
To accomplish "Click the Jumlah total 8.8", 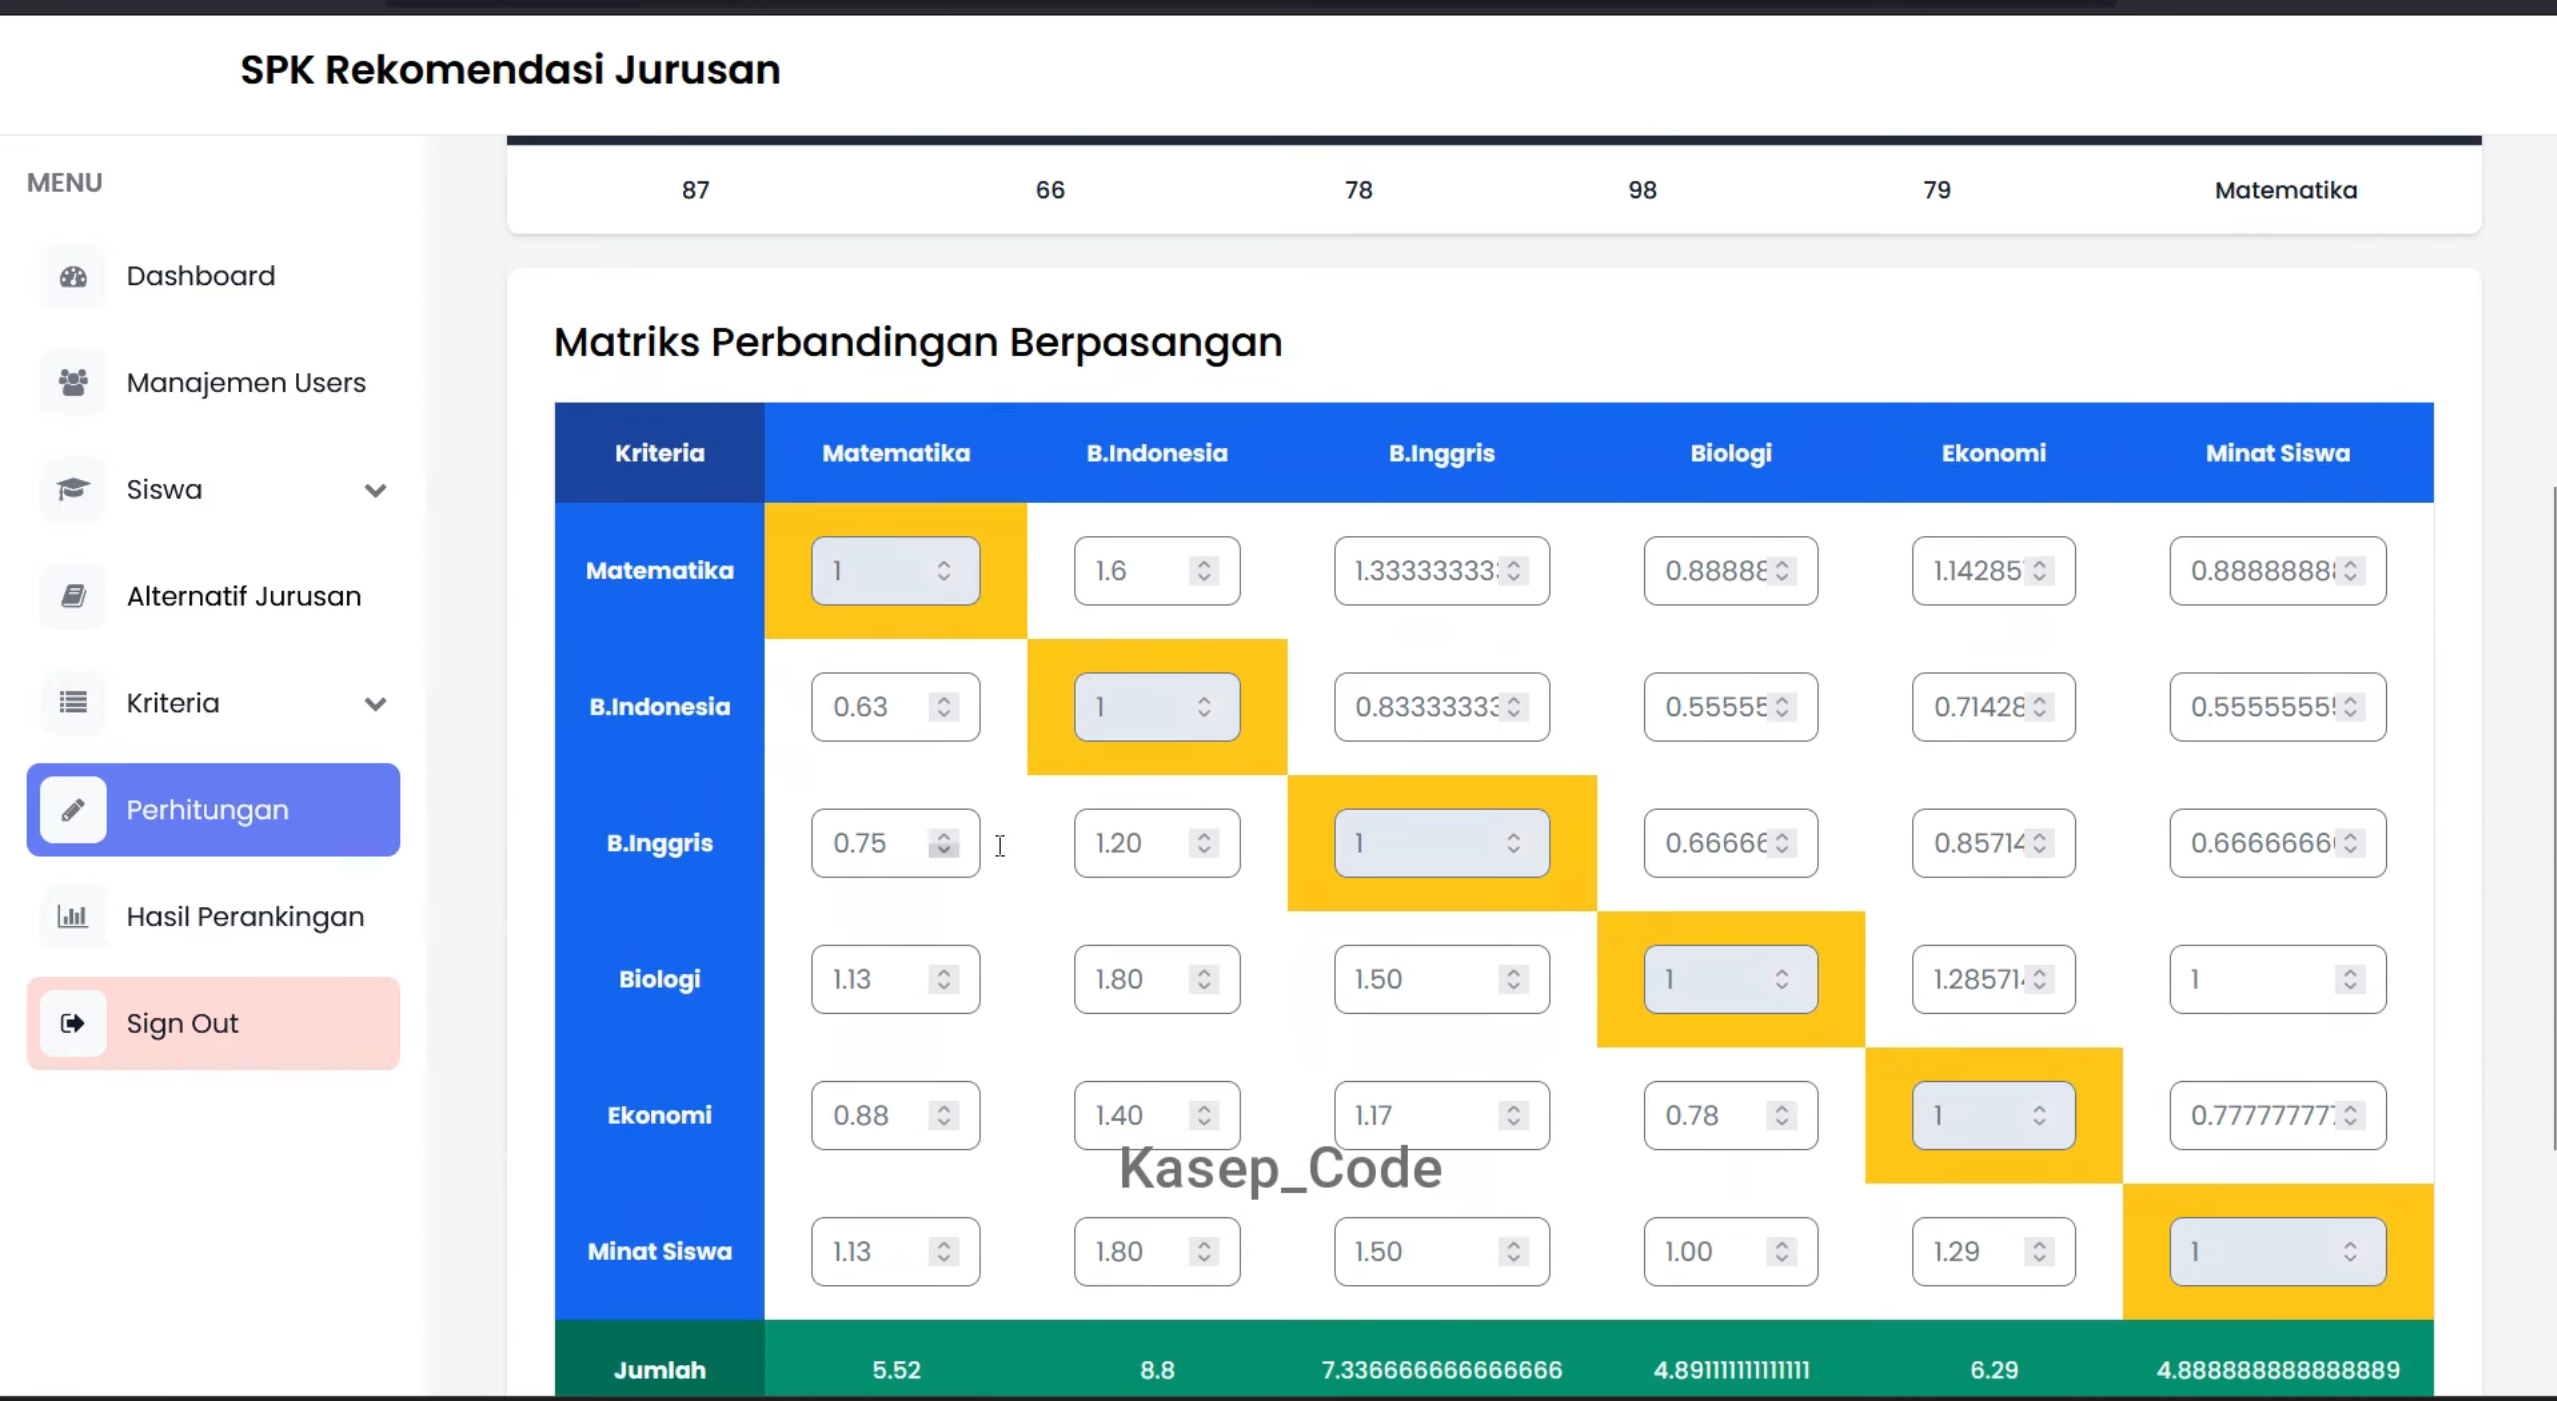I will [1157, 1370].
